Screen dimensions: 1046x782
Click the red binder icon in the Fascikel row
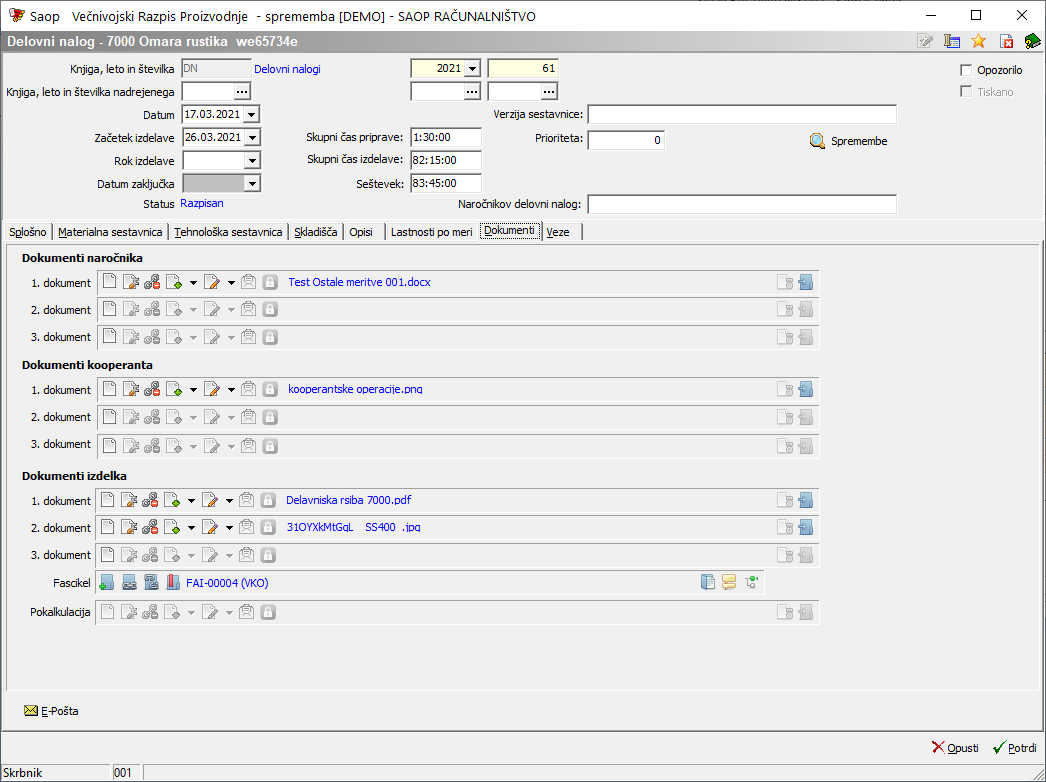(x=173, y=582)
